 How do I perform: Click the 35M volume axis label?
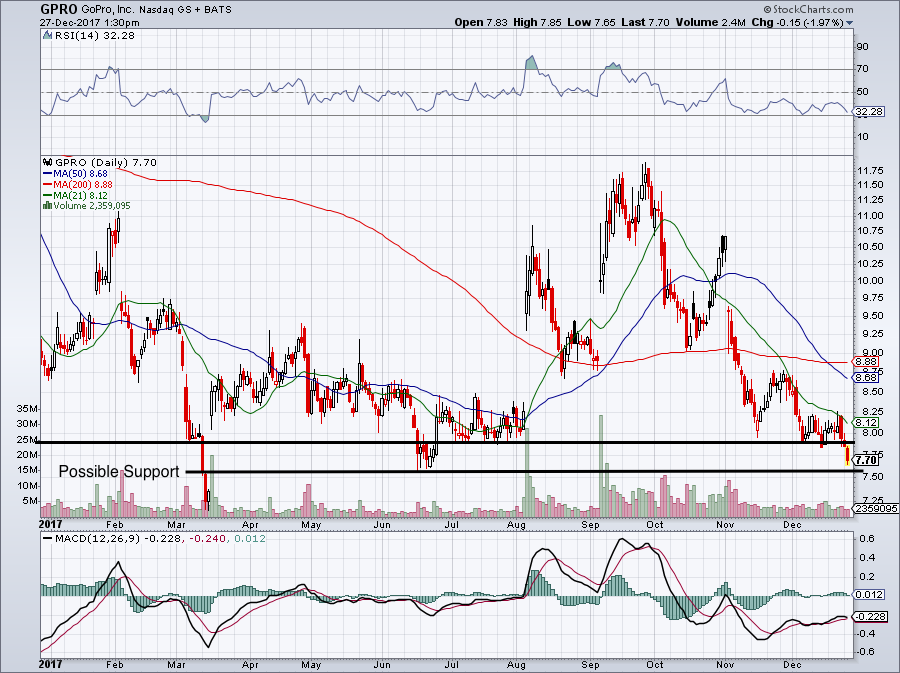pos(27,409)
